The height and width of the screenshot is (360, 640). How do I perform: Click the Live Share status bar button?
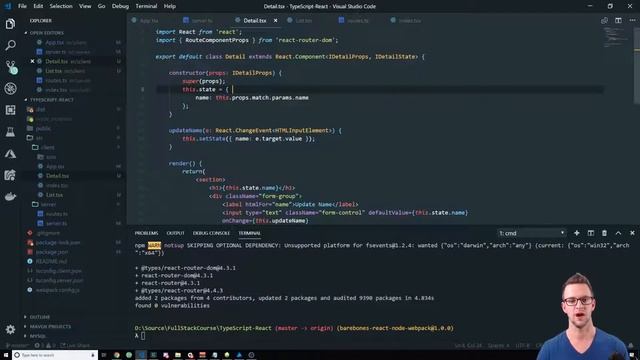tap(75, 346)
